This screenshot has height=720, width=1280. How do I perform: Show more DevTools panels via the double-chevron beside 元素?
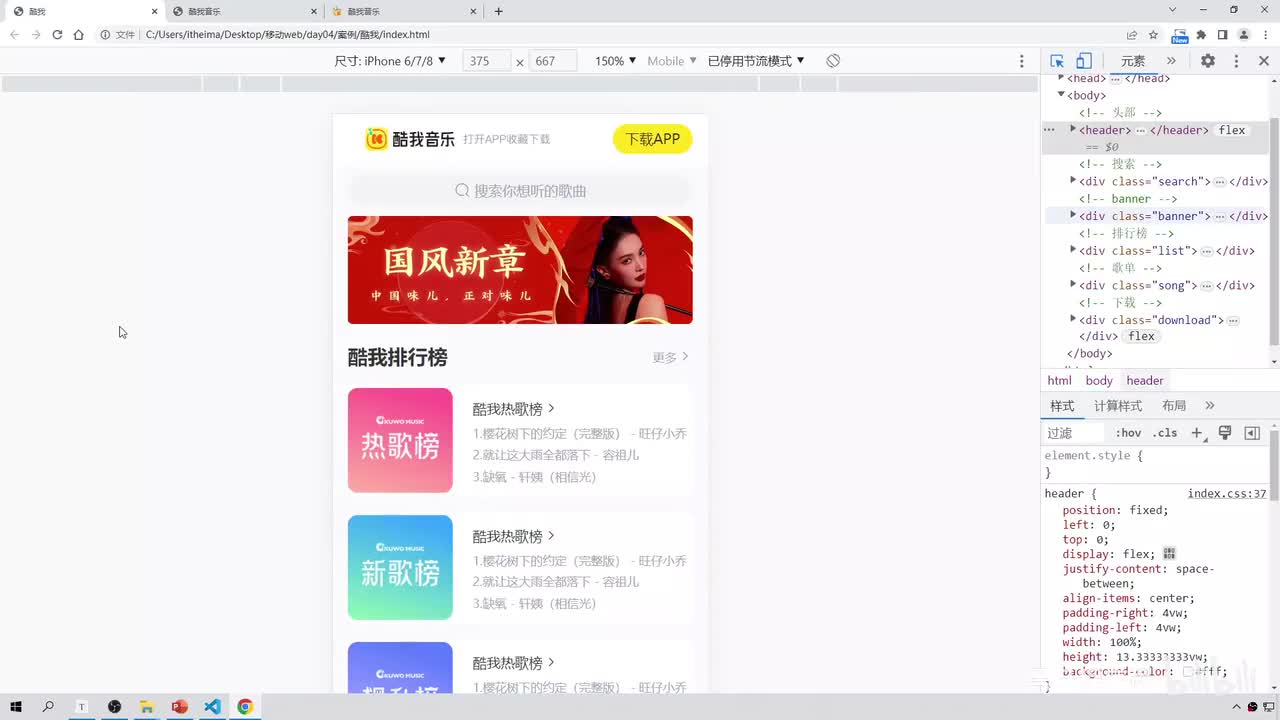1171,61
